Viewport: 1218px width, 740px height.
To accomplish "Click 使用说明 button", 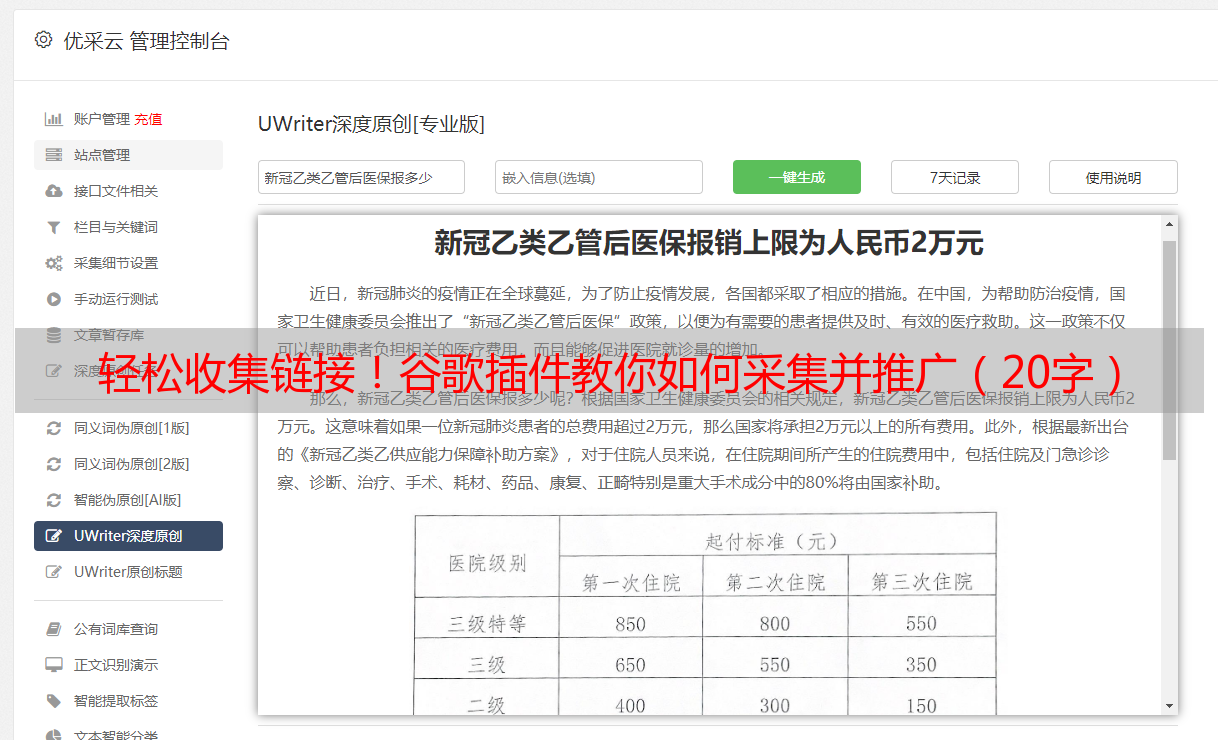I will [x=1113, y=177].
